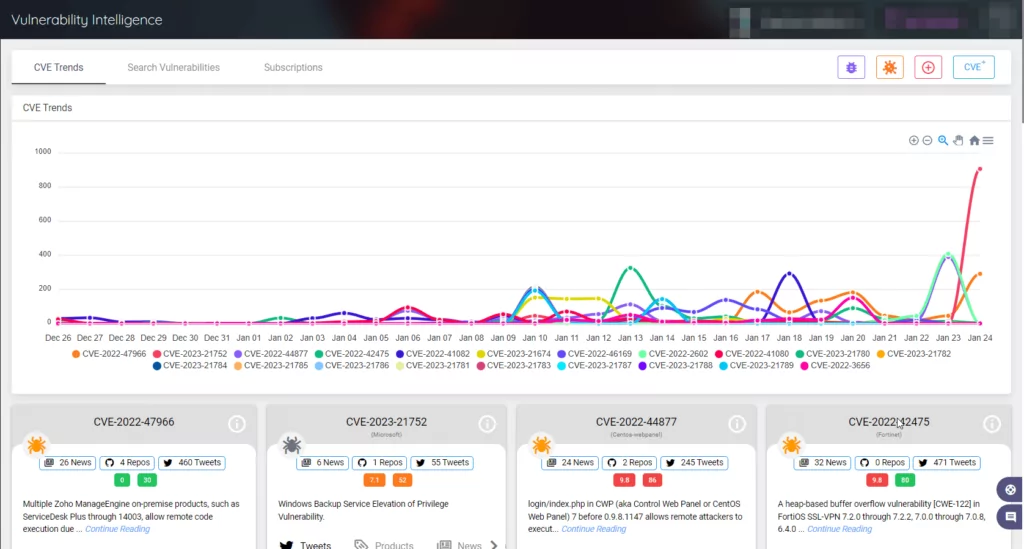1024x549 pixels.
Task: Toggle CVE-2022-3656 series in chart legend
Action: pyautogui.click(x=835, y=366)
